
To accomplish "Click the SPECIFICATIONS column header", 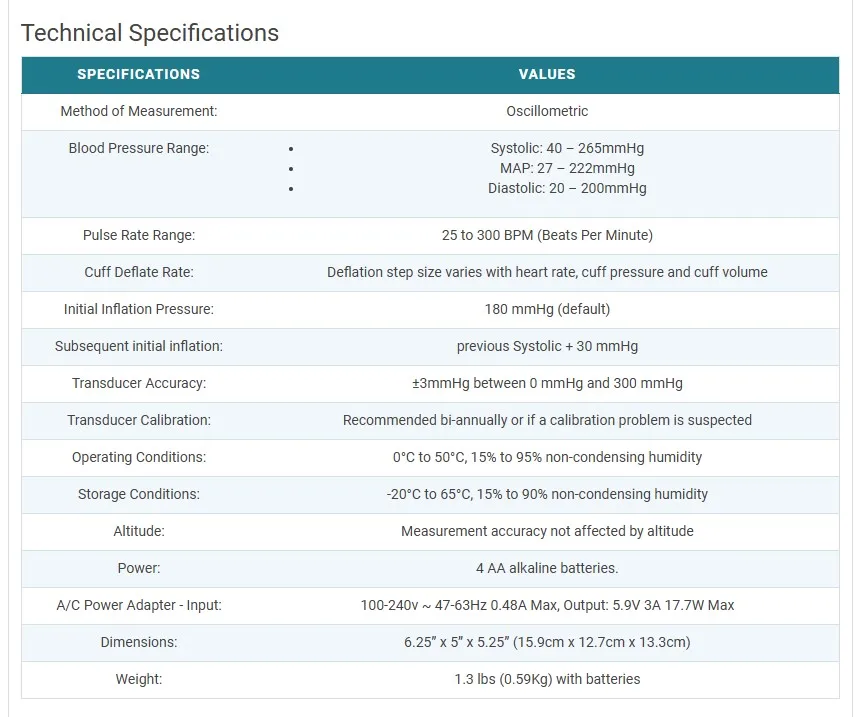I will pyautogui.click(x=138, y=74).
